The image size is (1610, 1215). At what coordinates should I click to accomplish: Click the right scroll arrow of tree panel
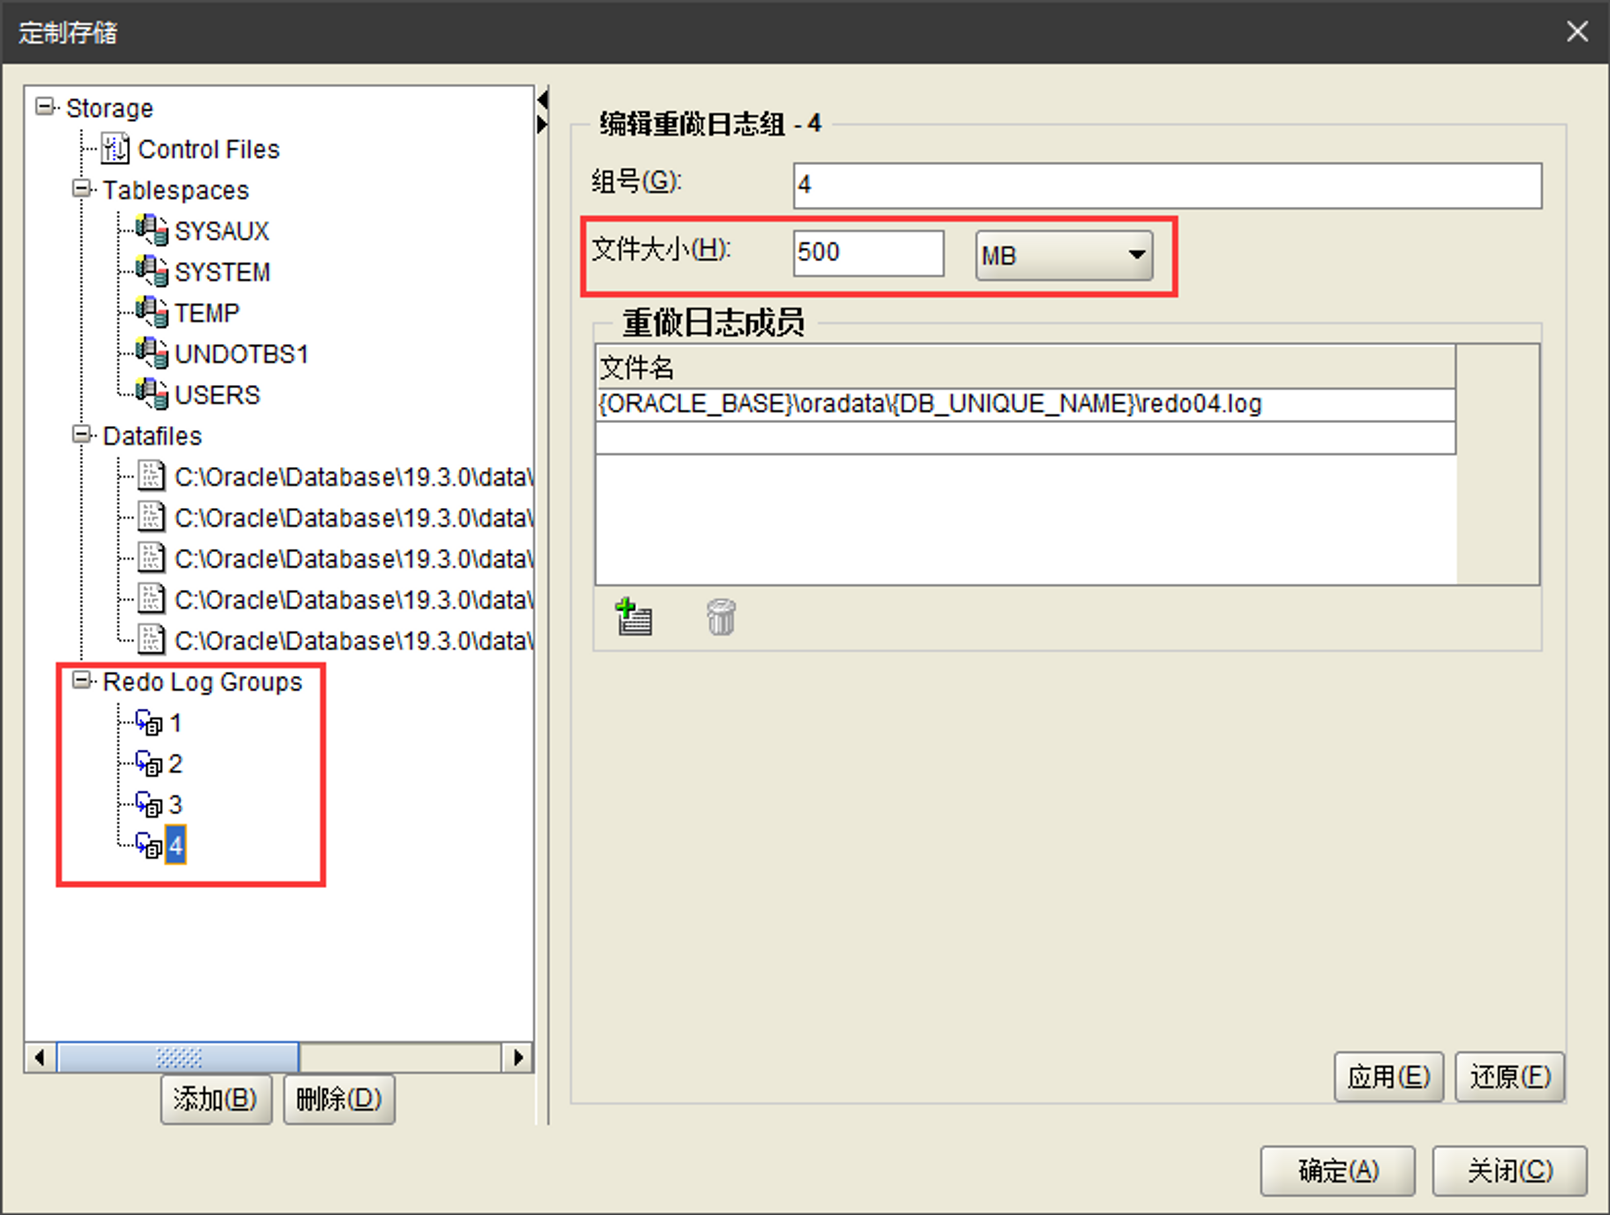517,1057
